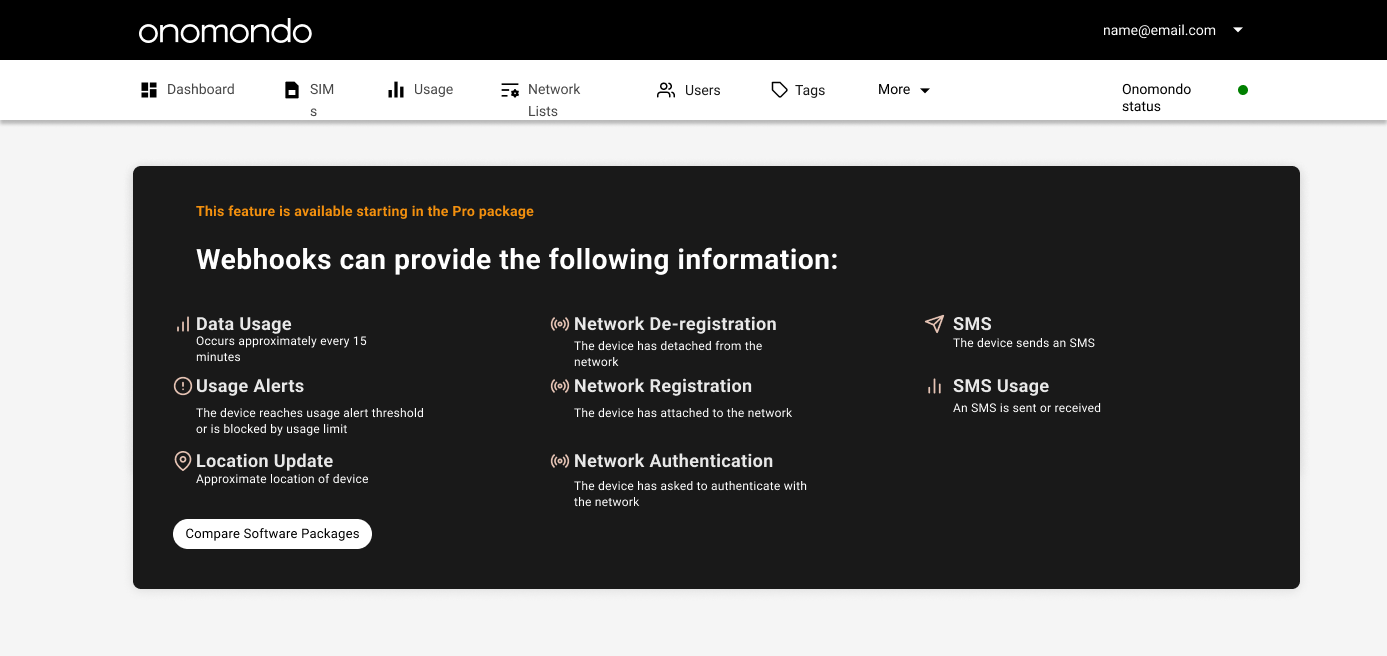Click the SMS Usage bar chart icon
This screenshot has height=656, width=1387.
[934, 386]
